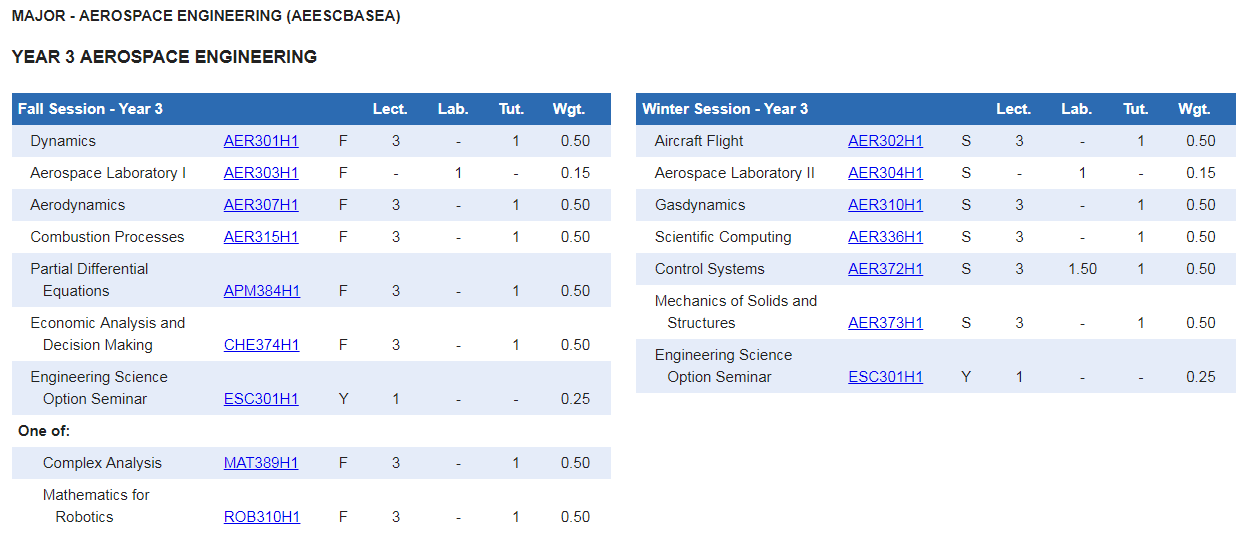Click the Fall Session - Year 3 table header
This screenshot has height=551, width=1251.
91,109
